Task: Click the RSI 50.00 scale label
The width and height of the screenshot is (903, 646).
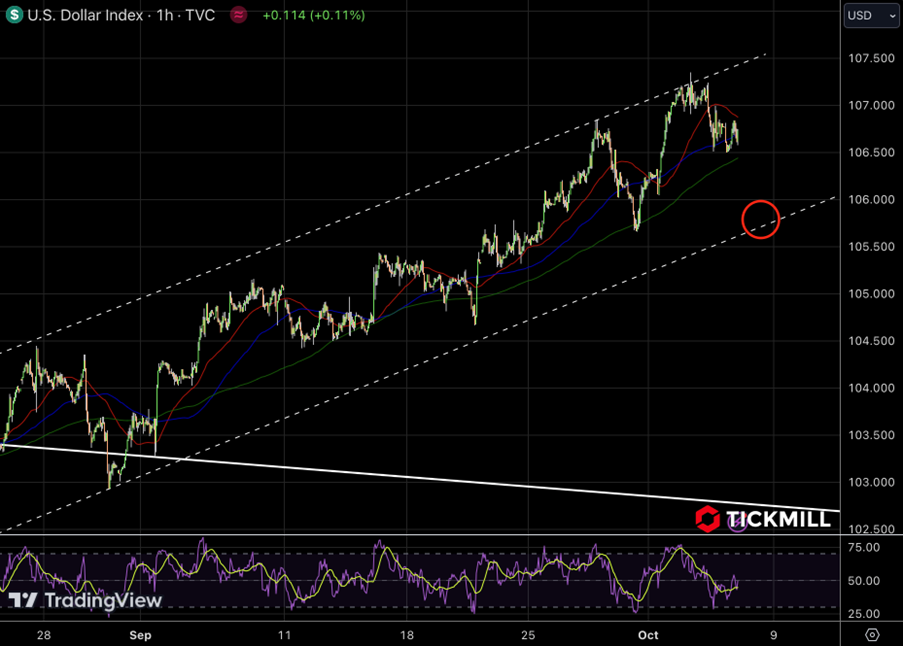Action: (864, 581)
